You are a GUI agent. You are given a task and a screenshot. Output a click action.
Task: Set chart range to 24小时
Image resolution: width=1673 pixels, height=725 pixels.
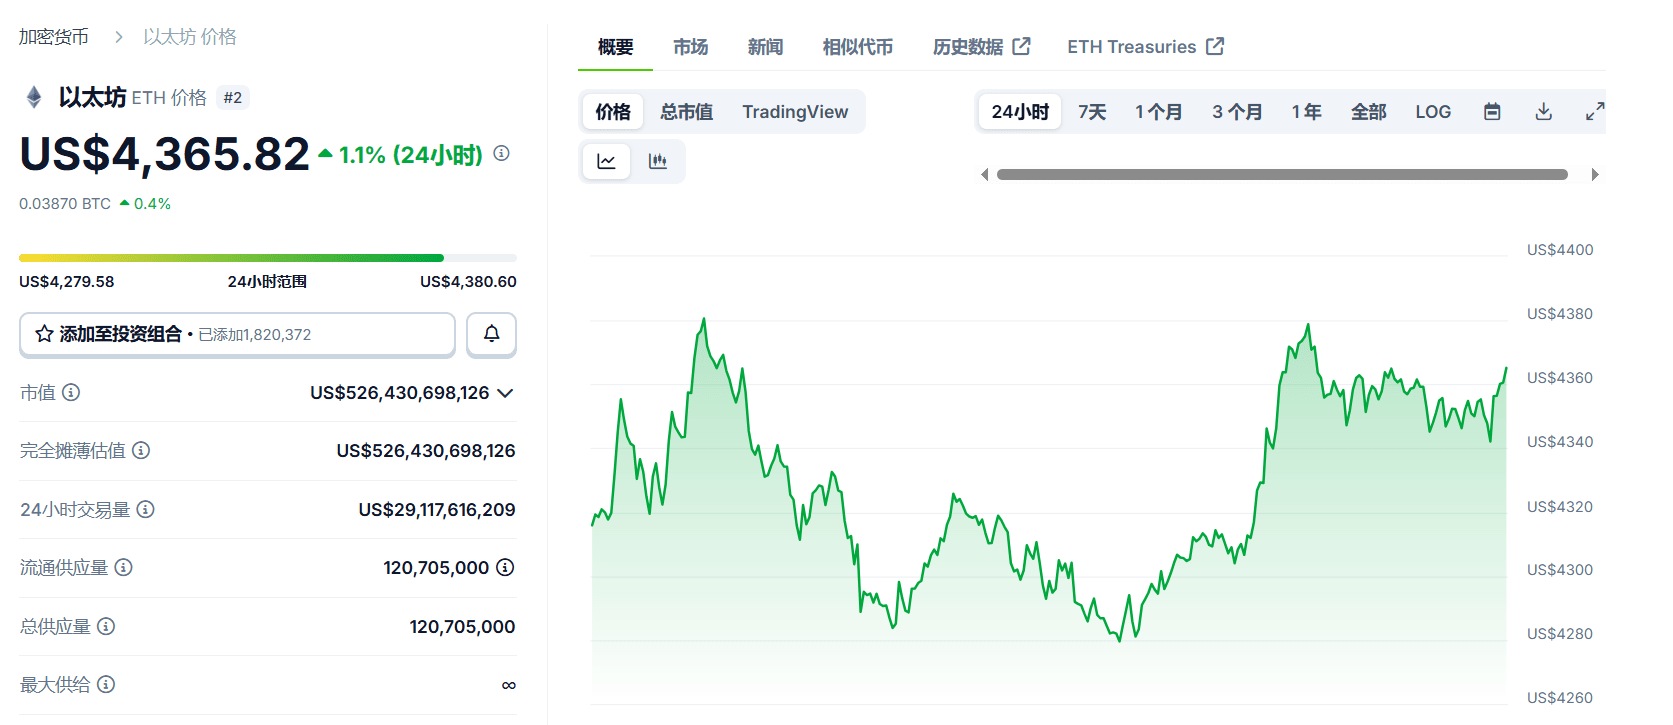(1020, 112)
